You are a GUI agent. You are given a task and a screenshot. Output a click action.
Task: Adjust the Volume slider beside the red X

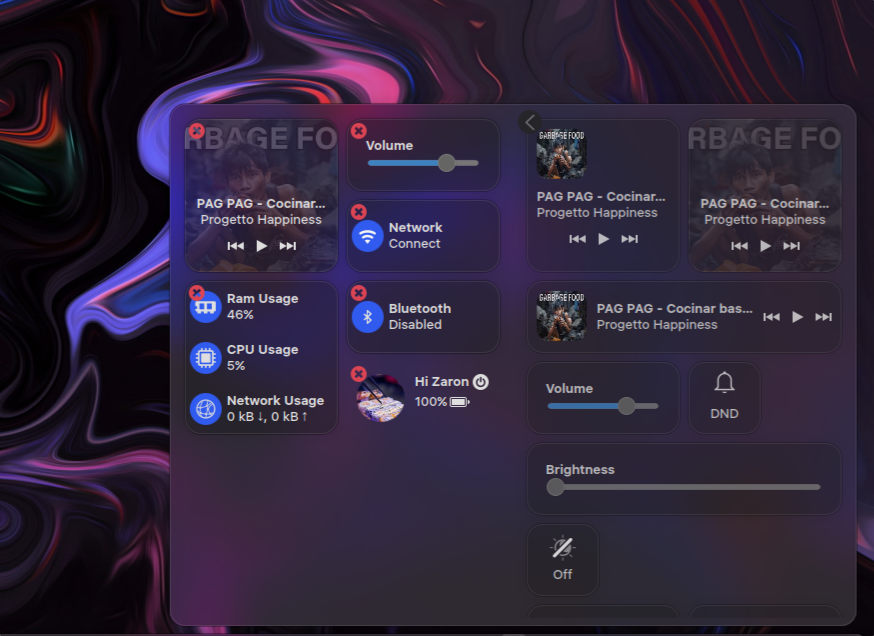[x=423, y=163]
